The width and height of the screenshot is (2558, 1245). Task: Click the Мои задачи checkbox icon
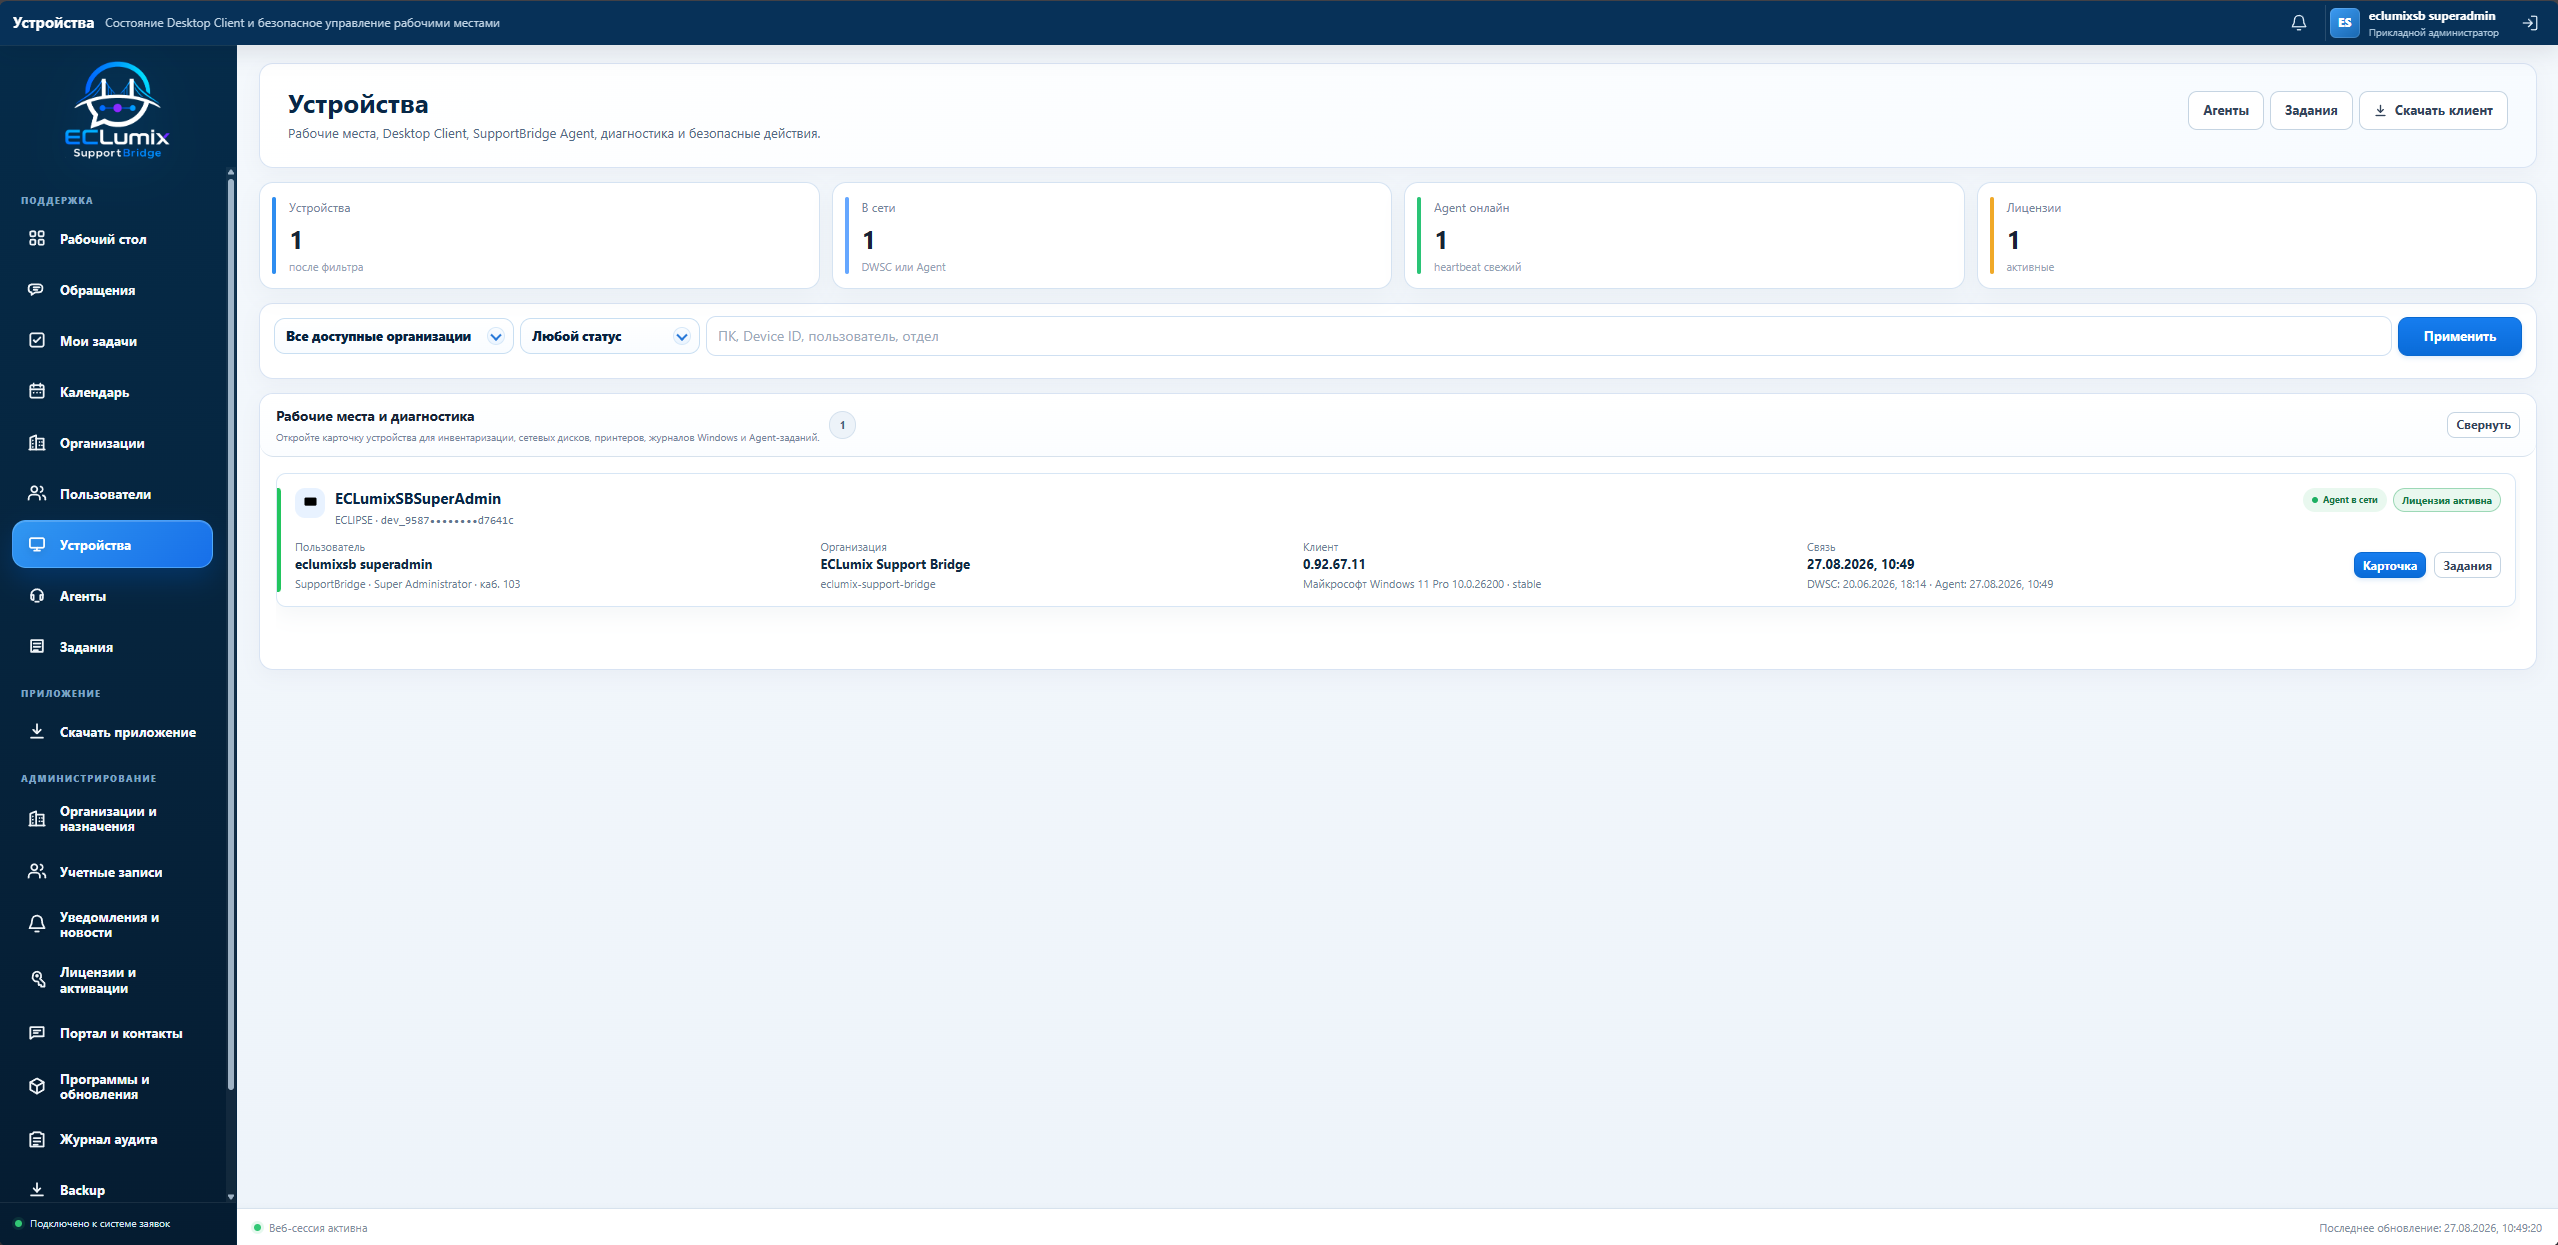click(37, 341)
